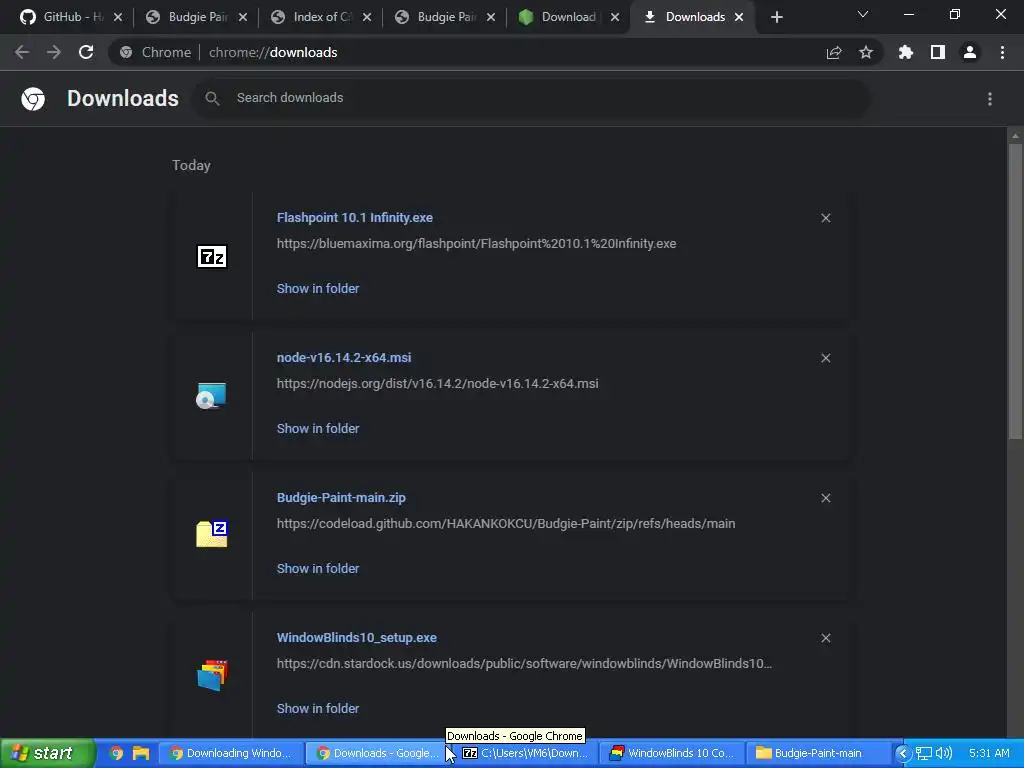Switch to WindowBlinds 10 Co... taskbar window
1024x768 pixels.
pos(673,753)
